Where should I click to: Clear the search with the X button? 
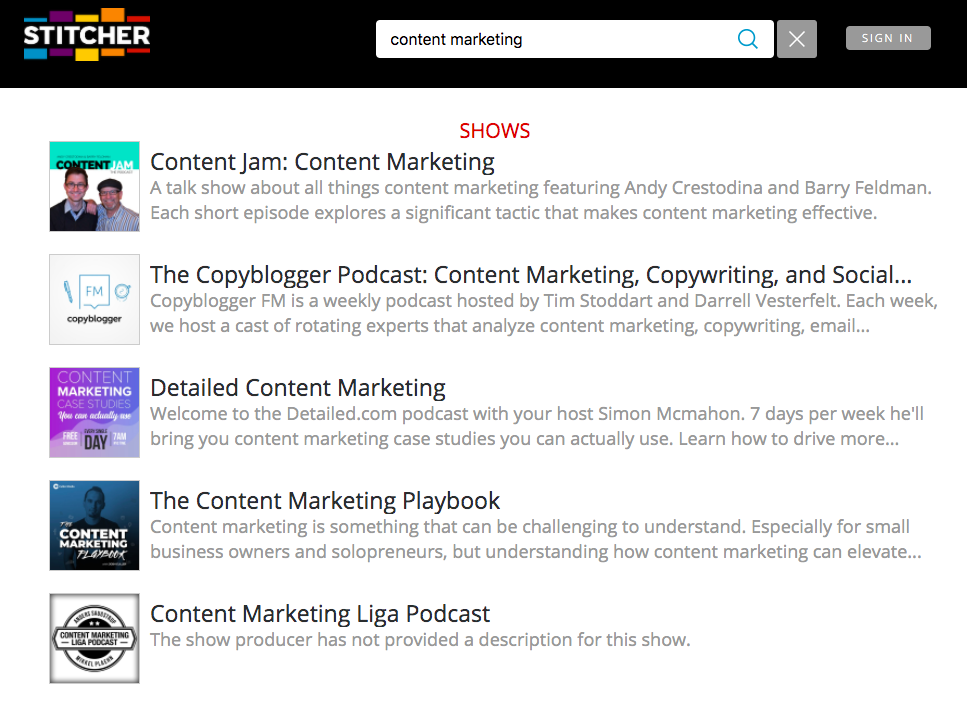tap(797, 39)
